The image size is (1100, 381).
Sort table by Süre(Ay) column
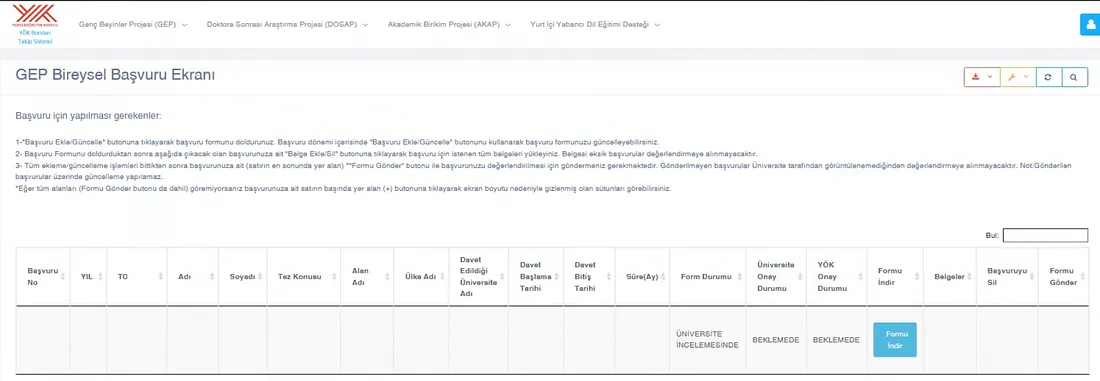(x=642, y=276)
